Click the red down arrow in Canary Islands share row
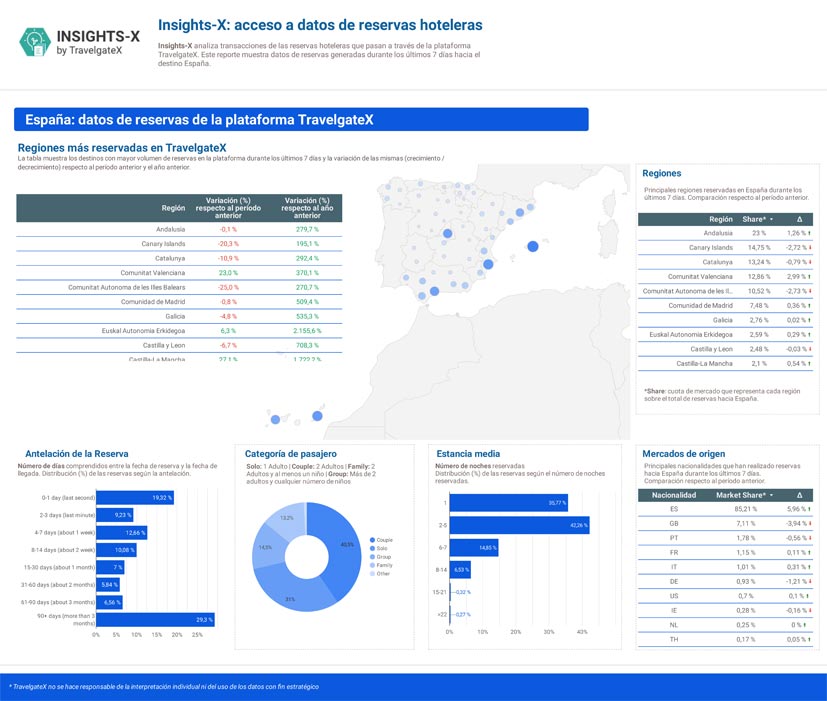 pos(810,247)
